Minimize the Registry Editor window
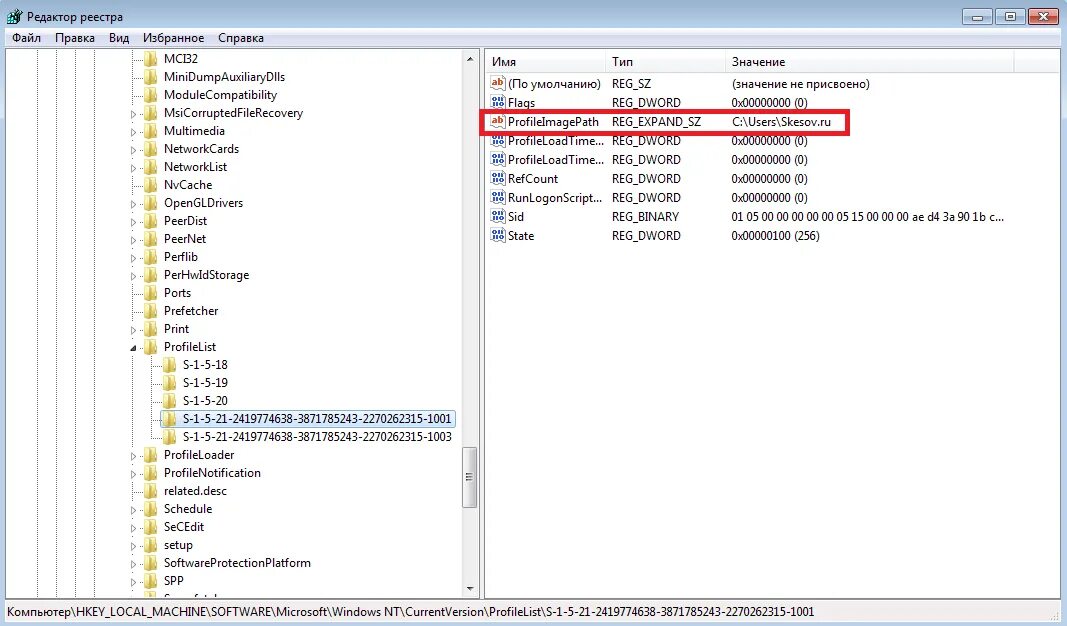 coord(977,16)
